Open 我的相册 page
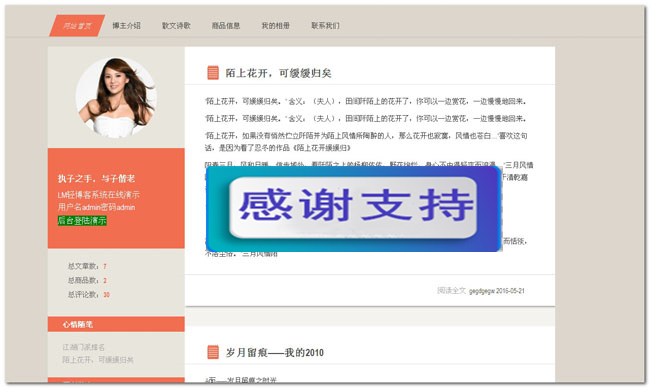 [x=276, y=26]
